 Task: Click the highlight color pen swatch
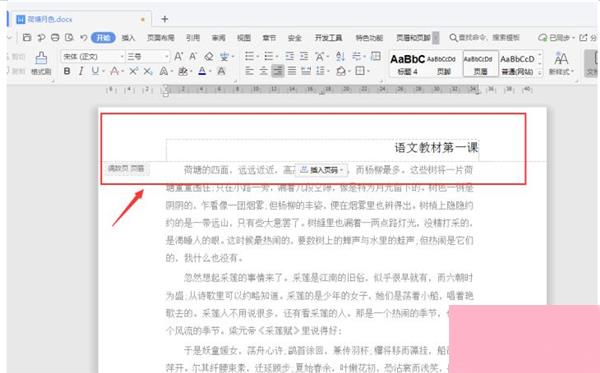183,71
